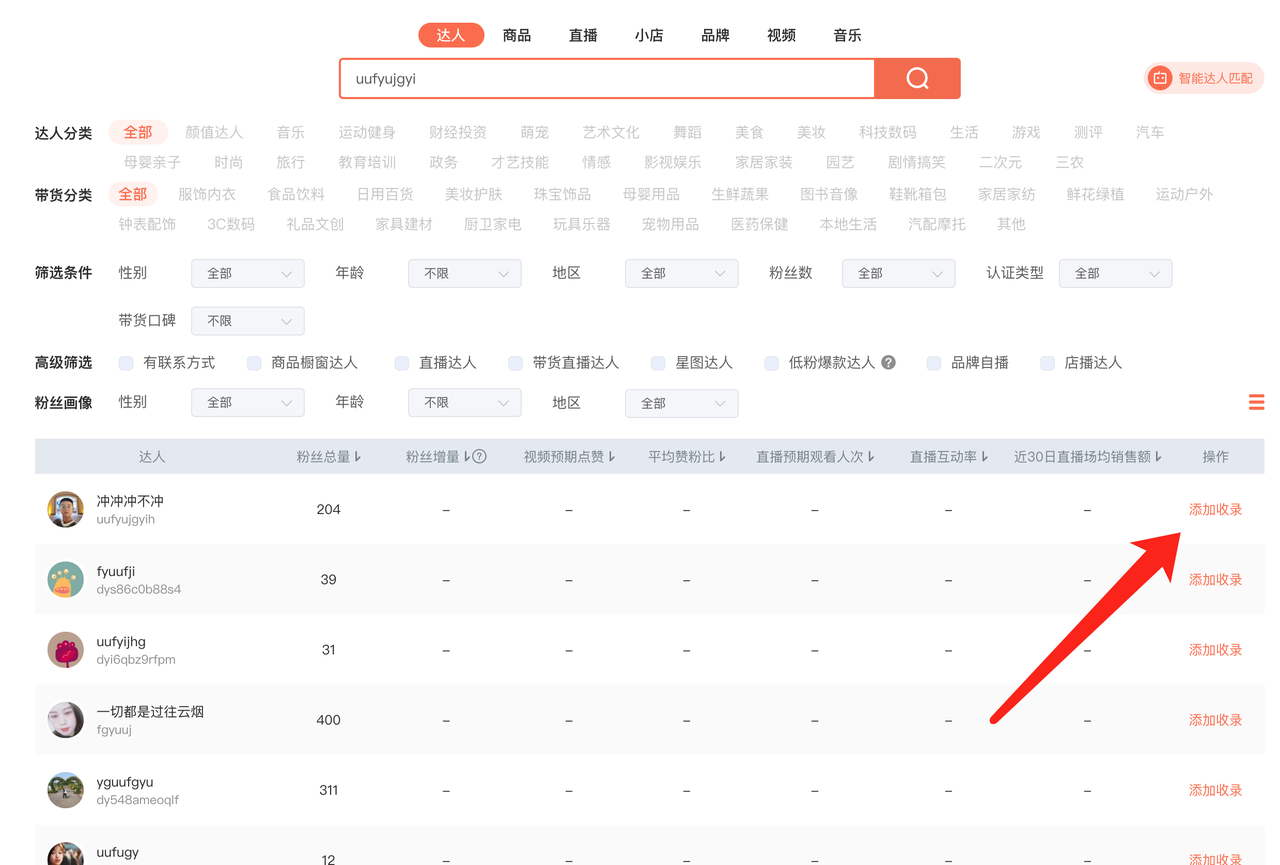Choose 科技数码 talent category

coord(887,132)
